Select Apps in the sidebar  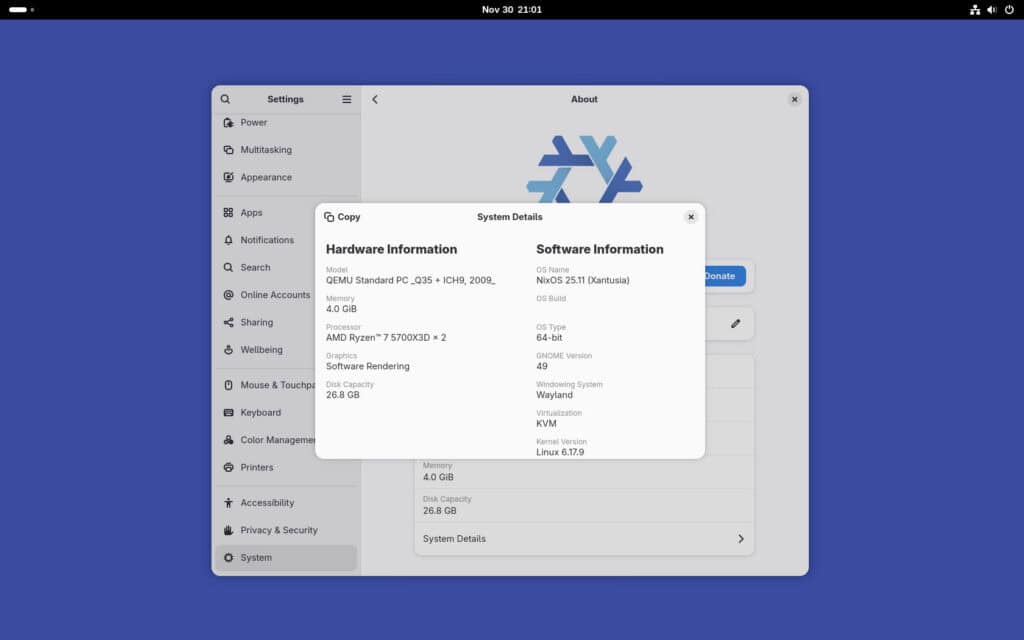(251, 212)
